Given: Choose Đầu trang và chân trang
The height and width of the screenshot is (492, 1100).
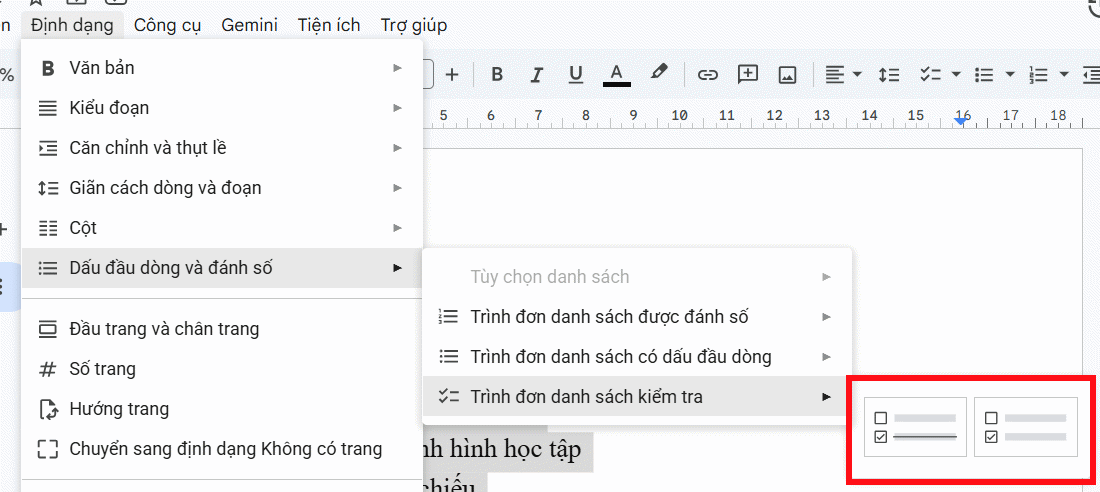Looking at the screenshot, I should click(x=222, y=328).
